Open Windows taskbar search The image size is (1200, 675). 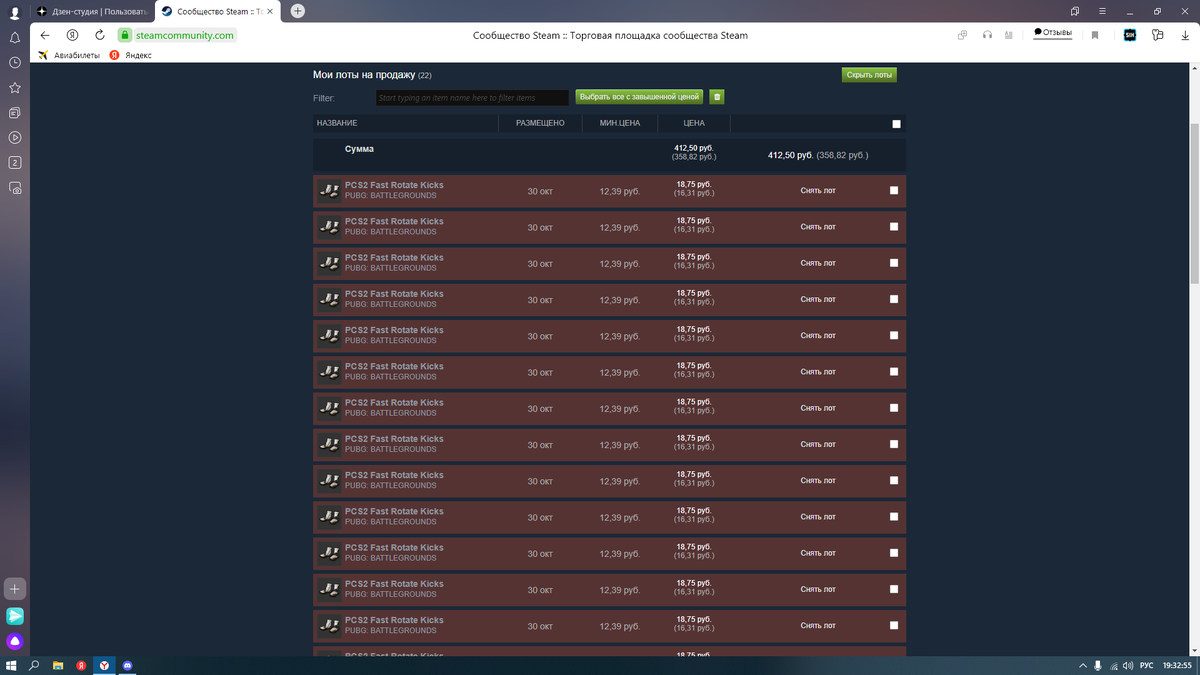[x=34, y=665]
